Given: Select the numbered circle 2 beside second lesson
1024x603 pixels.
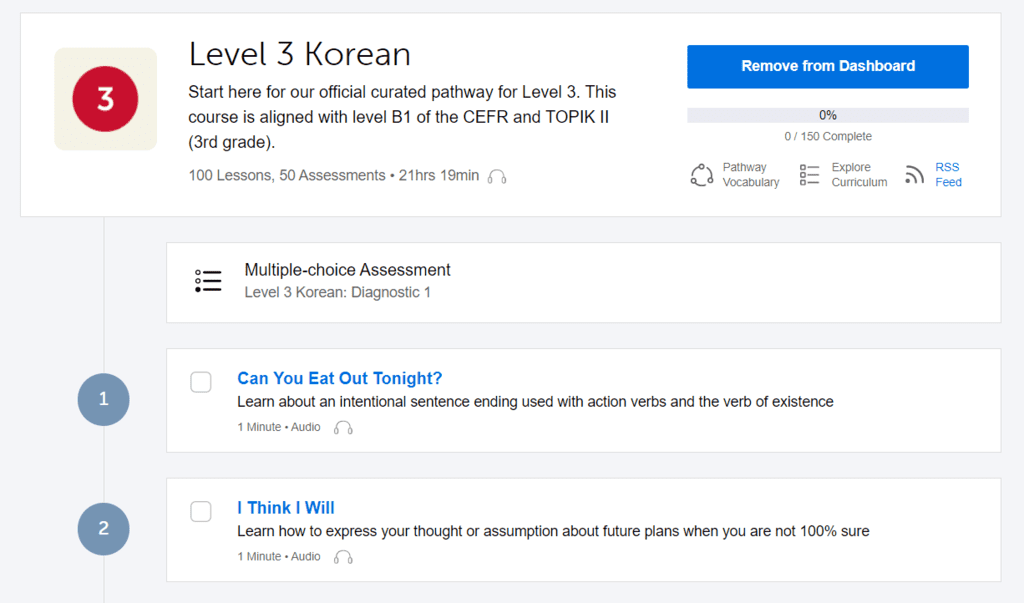Looking at the screenshot, I should click(103, 529).
